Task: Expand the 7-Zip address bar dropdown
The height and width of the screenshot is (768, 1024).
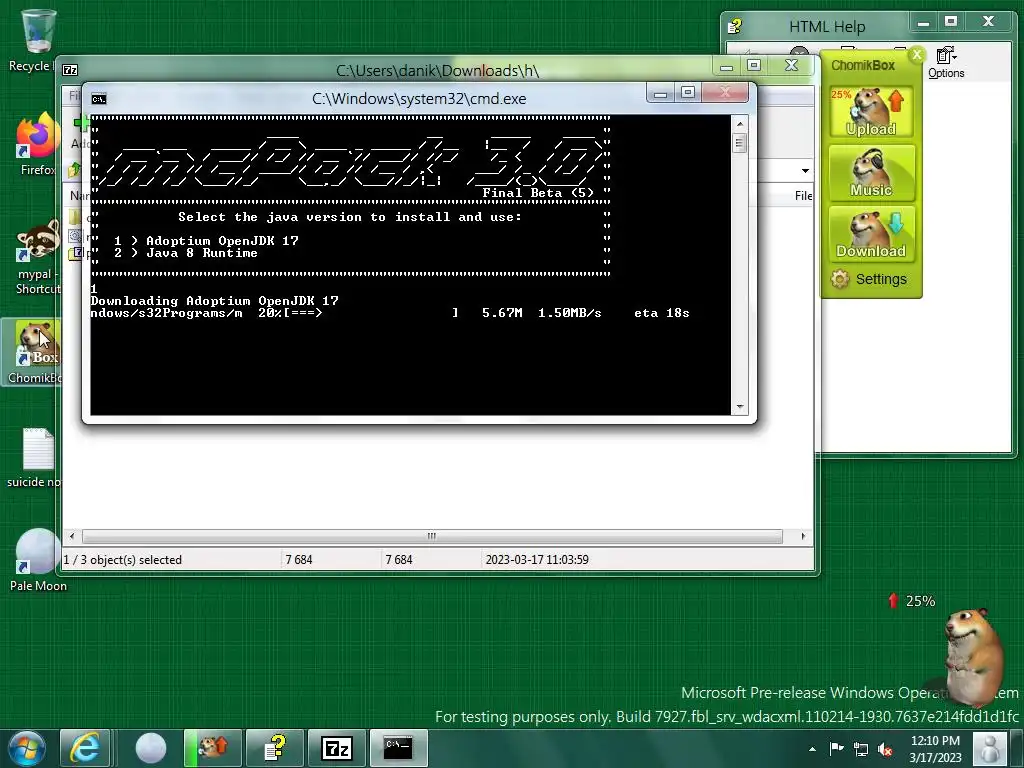Action: (x=805, y=170)
